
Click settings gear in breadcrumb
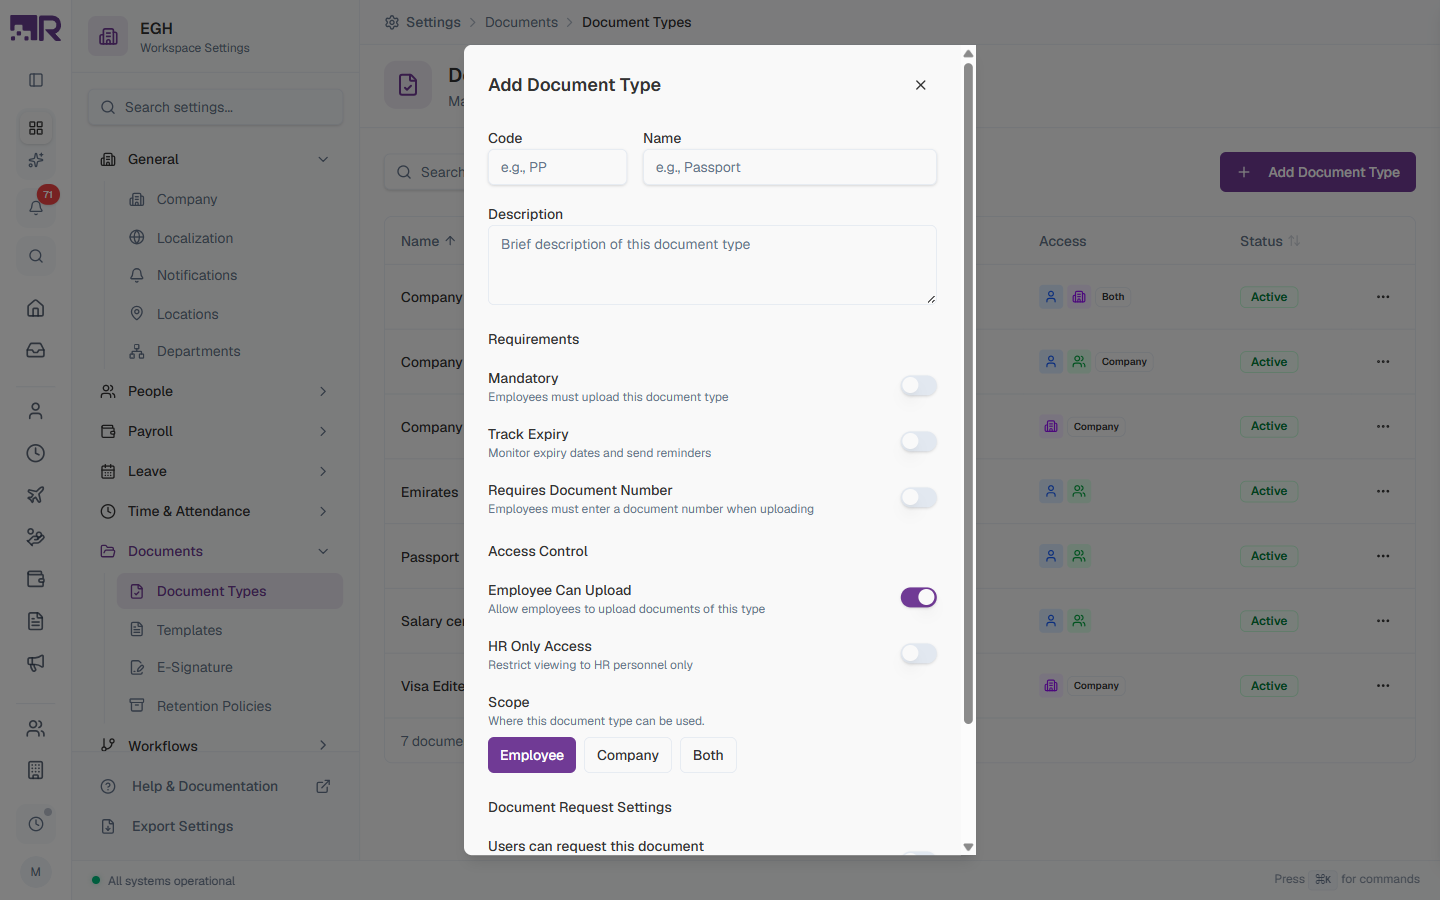pyautogui.click(x=392, y=22)
